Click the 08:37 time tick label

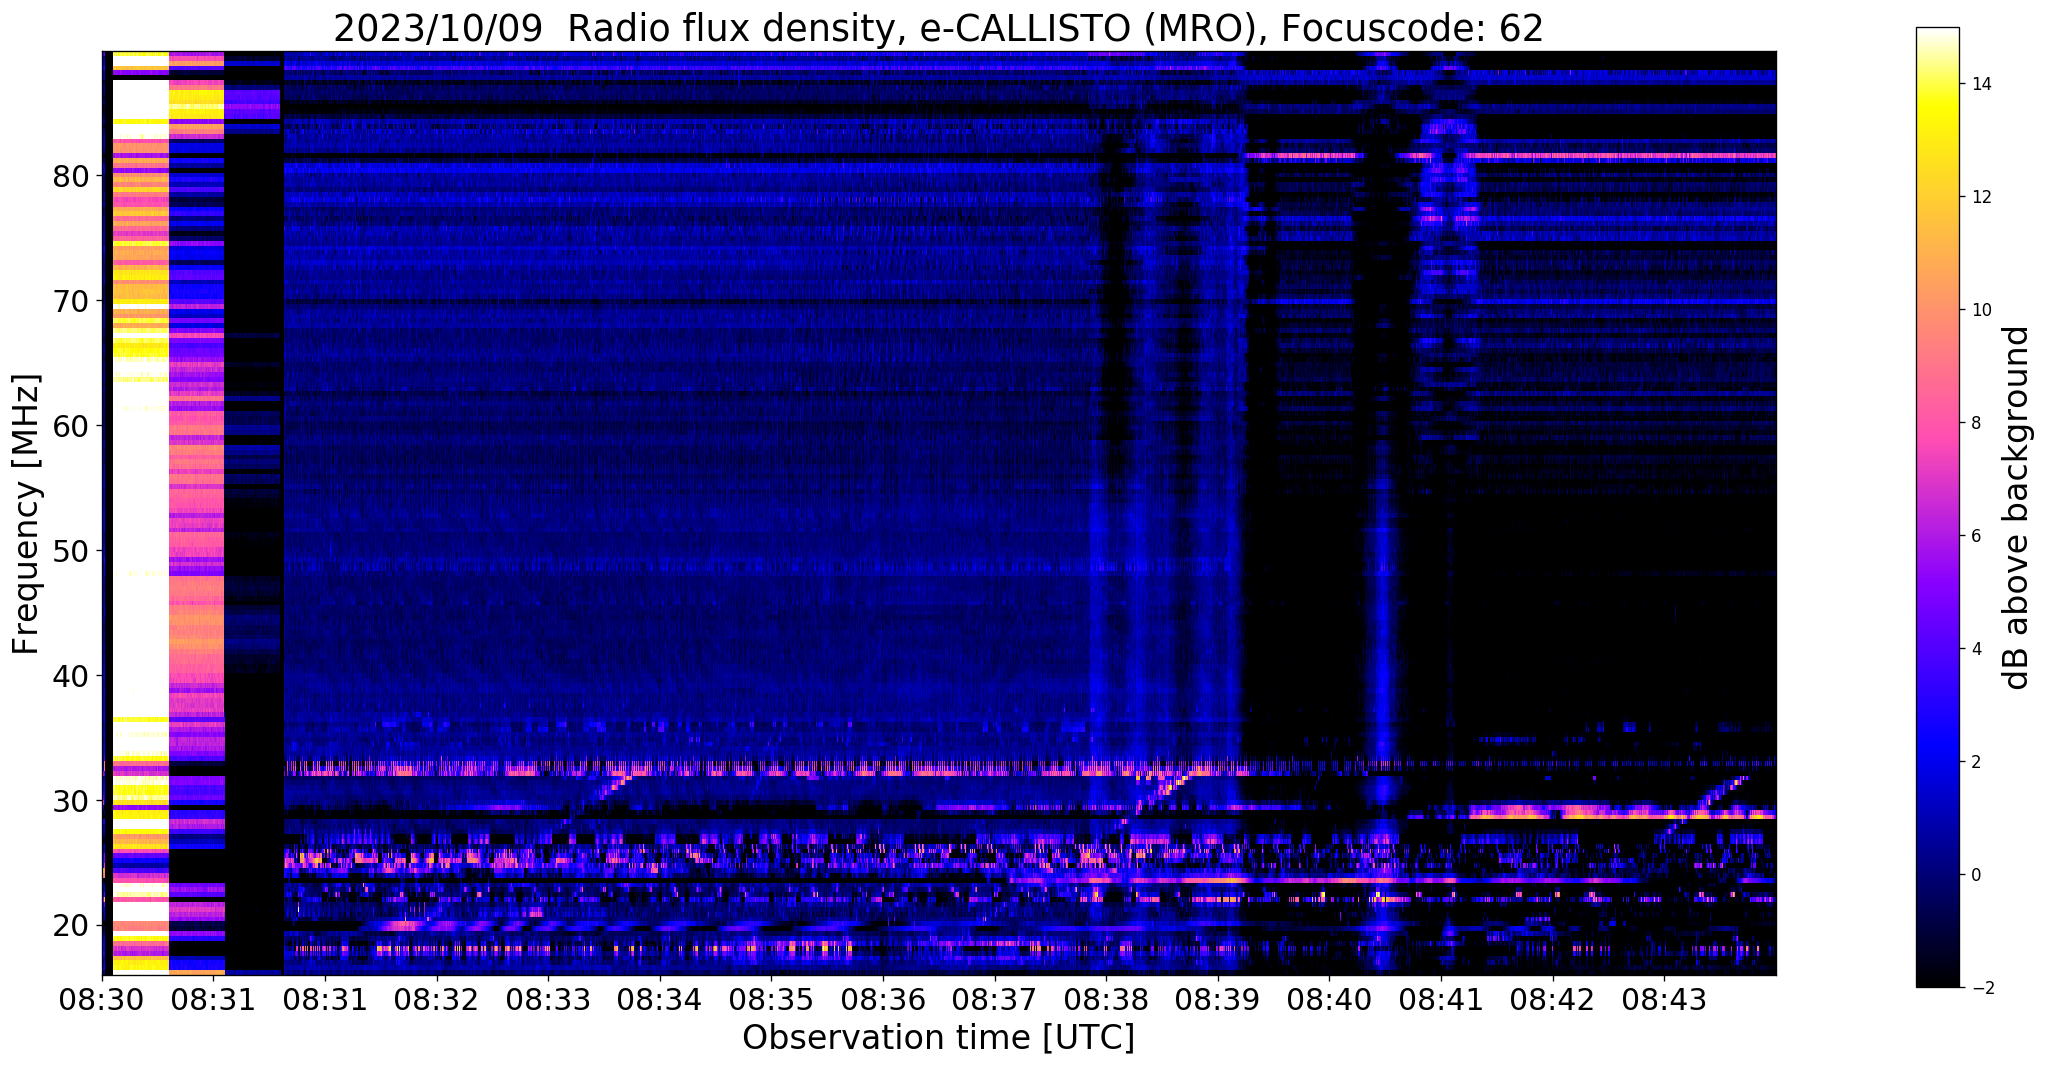[x=995, y=1000]
